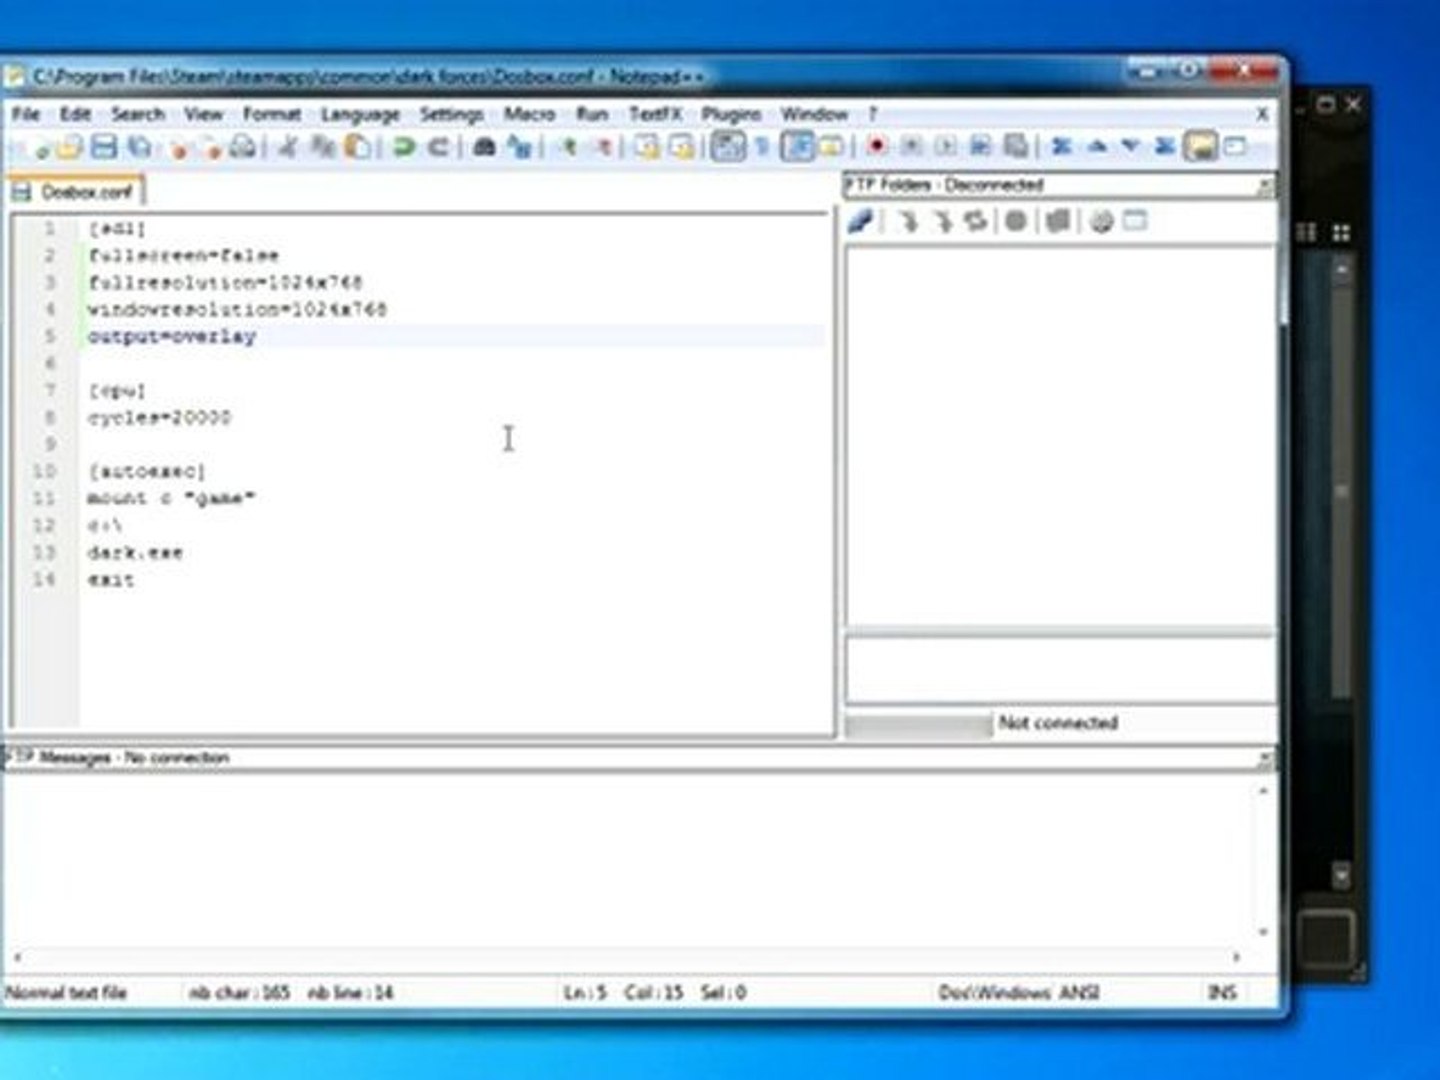Click the grid view icon in the dark window
This screenshot has height=1080, width=1440.
point(1341,233)
